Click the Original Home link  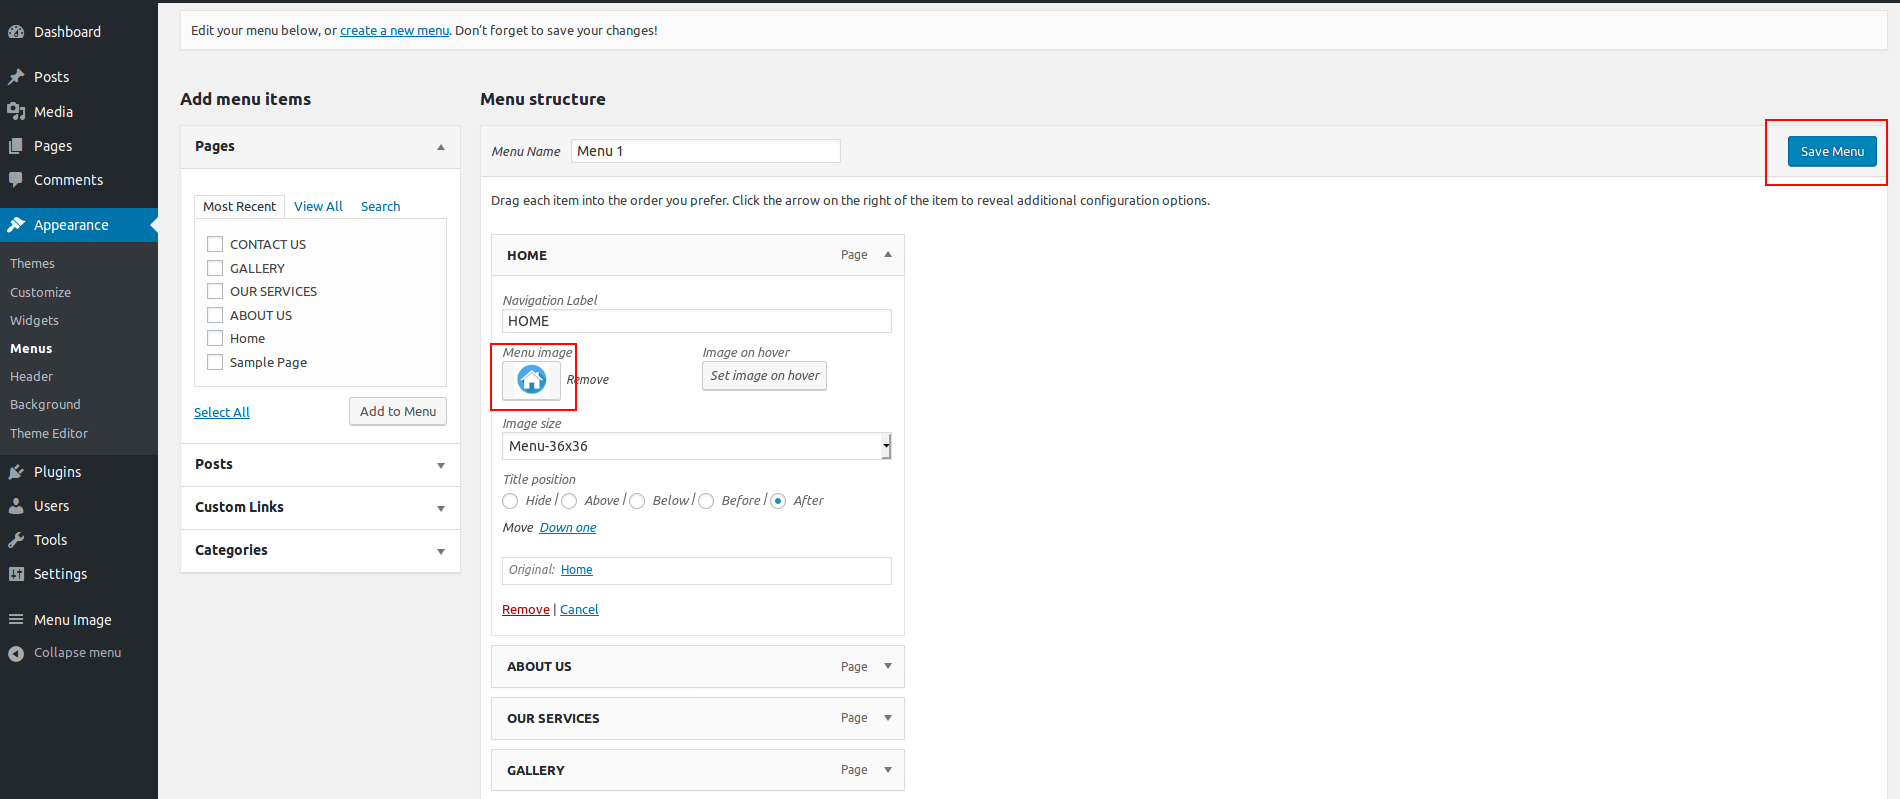[577, 570]
